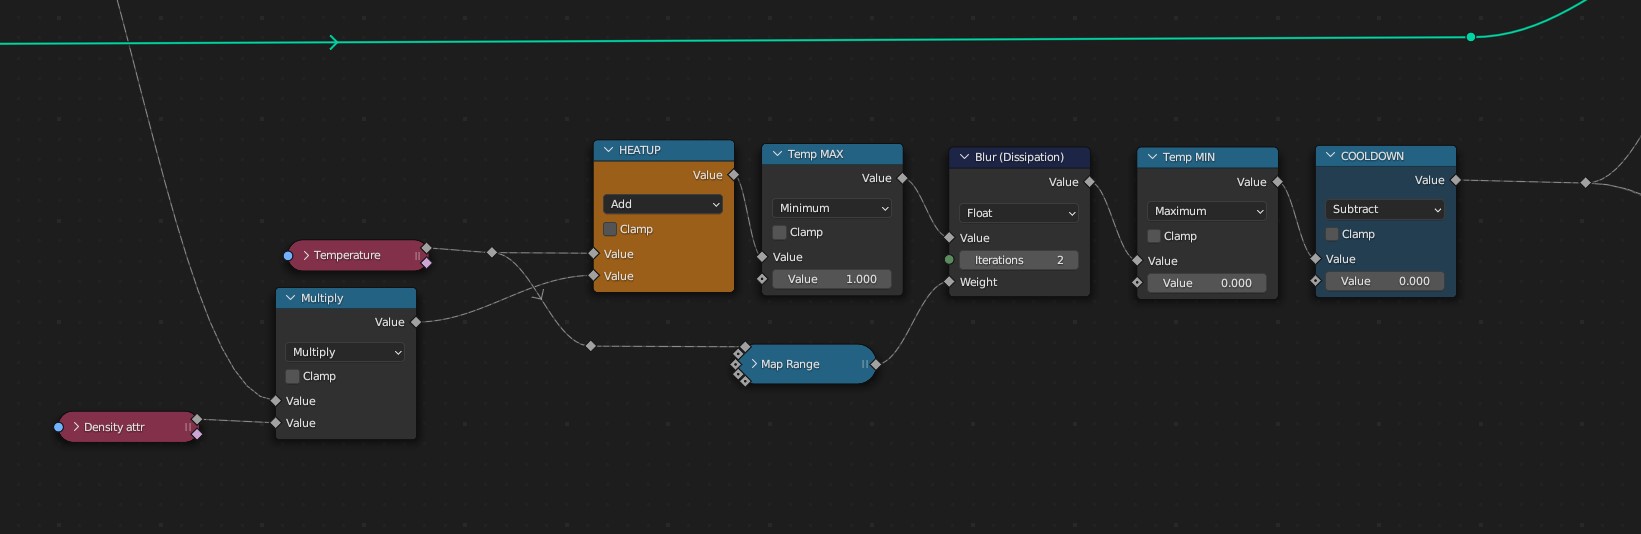Collapse the HEATUP node via its chevron
Image resolution: width=1641 pixels, height=534 pixels.
tap(608, 150)
